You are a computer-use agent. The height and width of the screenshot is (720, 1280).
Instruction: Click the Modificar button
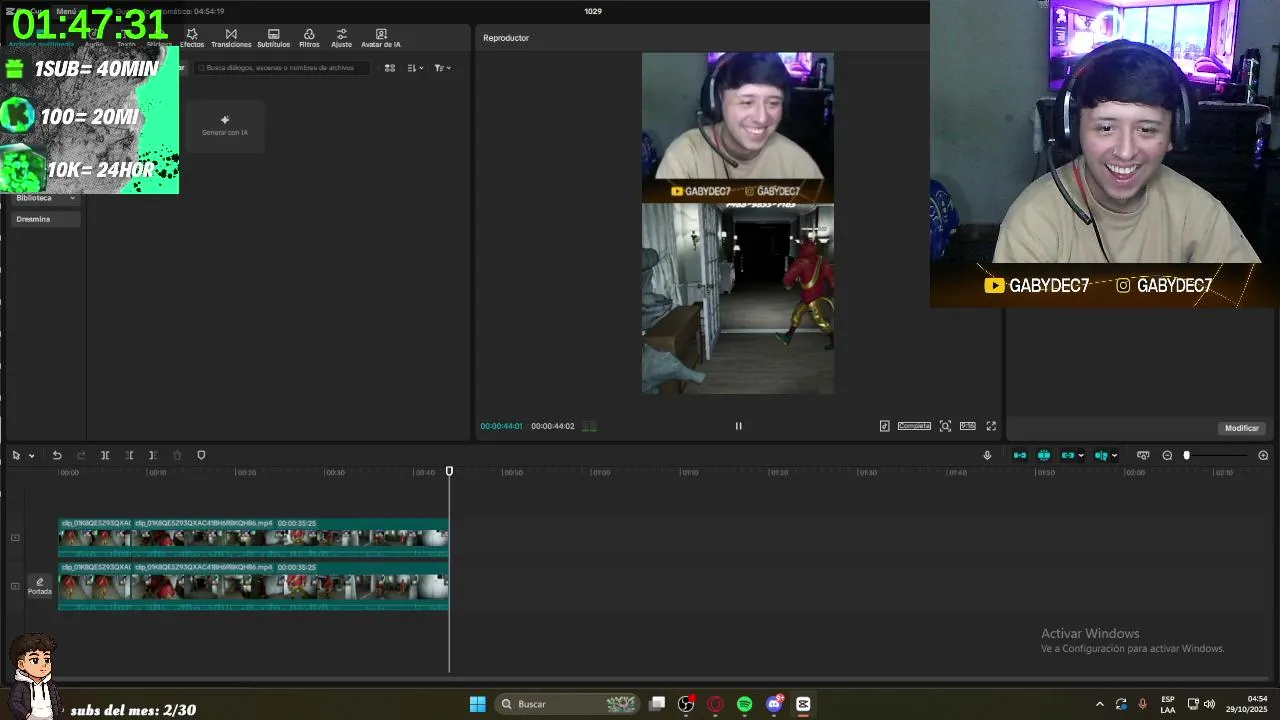(x=1242, y=428)
